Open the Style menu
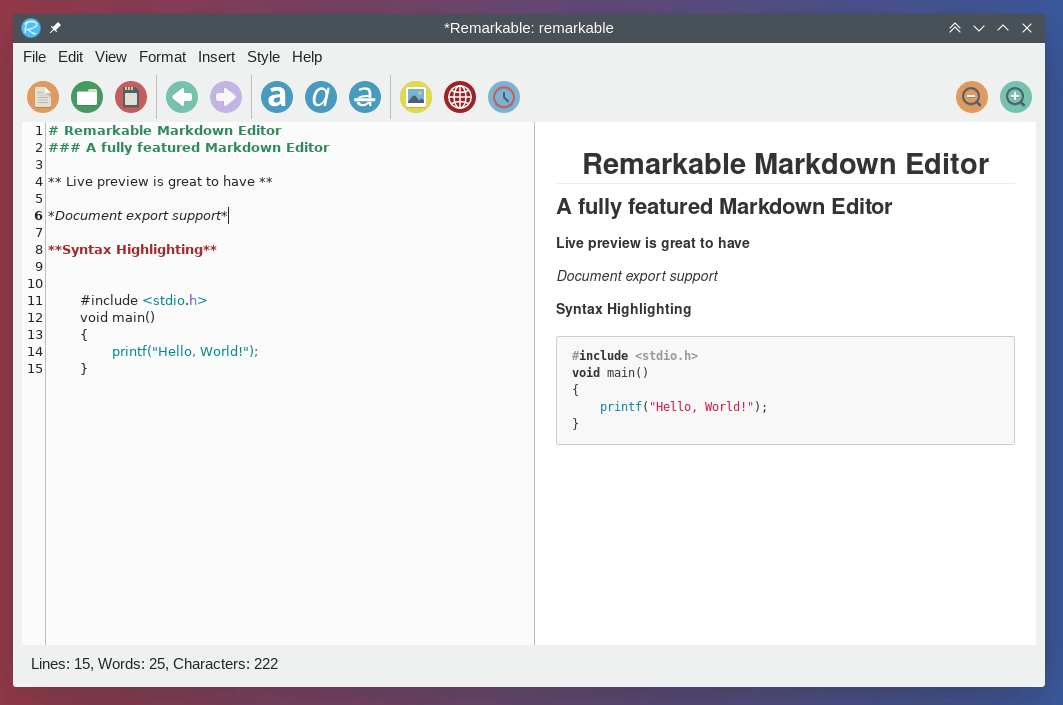1063x705 pixels. (263, 57)
